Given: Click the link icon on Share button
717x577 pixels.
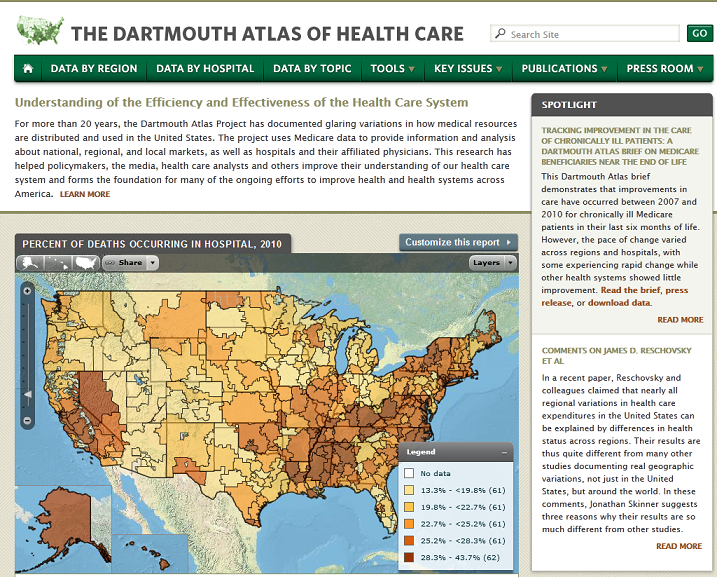Looking at the screenshot, I should tap(110, 263).
